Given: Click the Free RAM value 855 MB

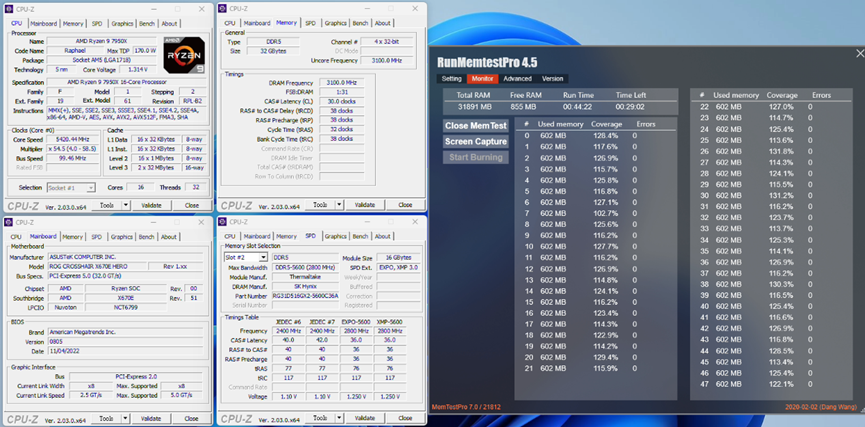Looking at the screenshot, I should (524, 107).
